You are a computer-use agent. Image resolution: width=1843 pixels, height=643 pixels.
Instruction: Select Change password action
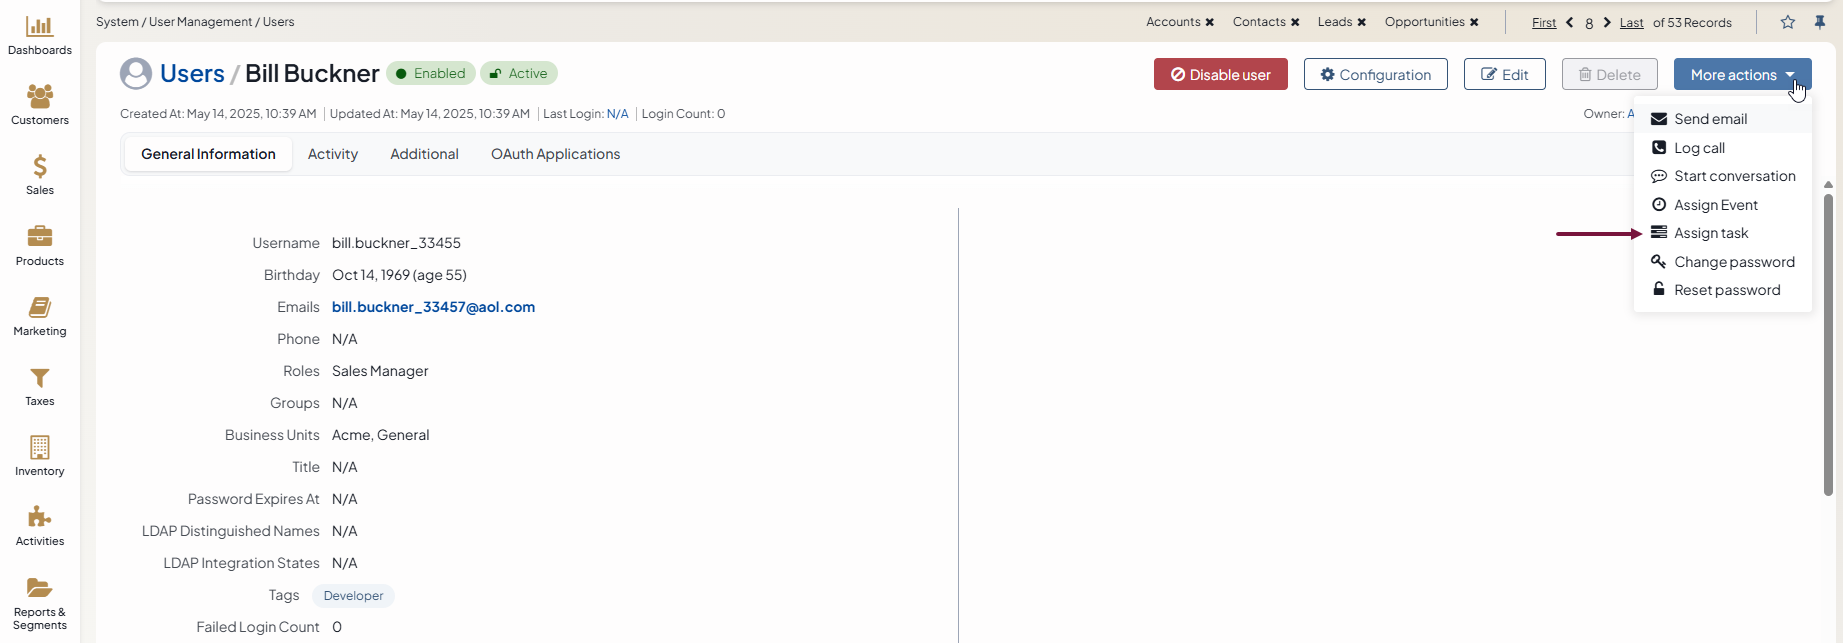(1723, 262)
